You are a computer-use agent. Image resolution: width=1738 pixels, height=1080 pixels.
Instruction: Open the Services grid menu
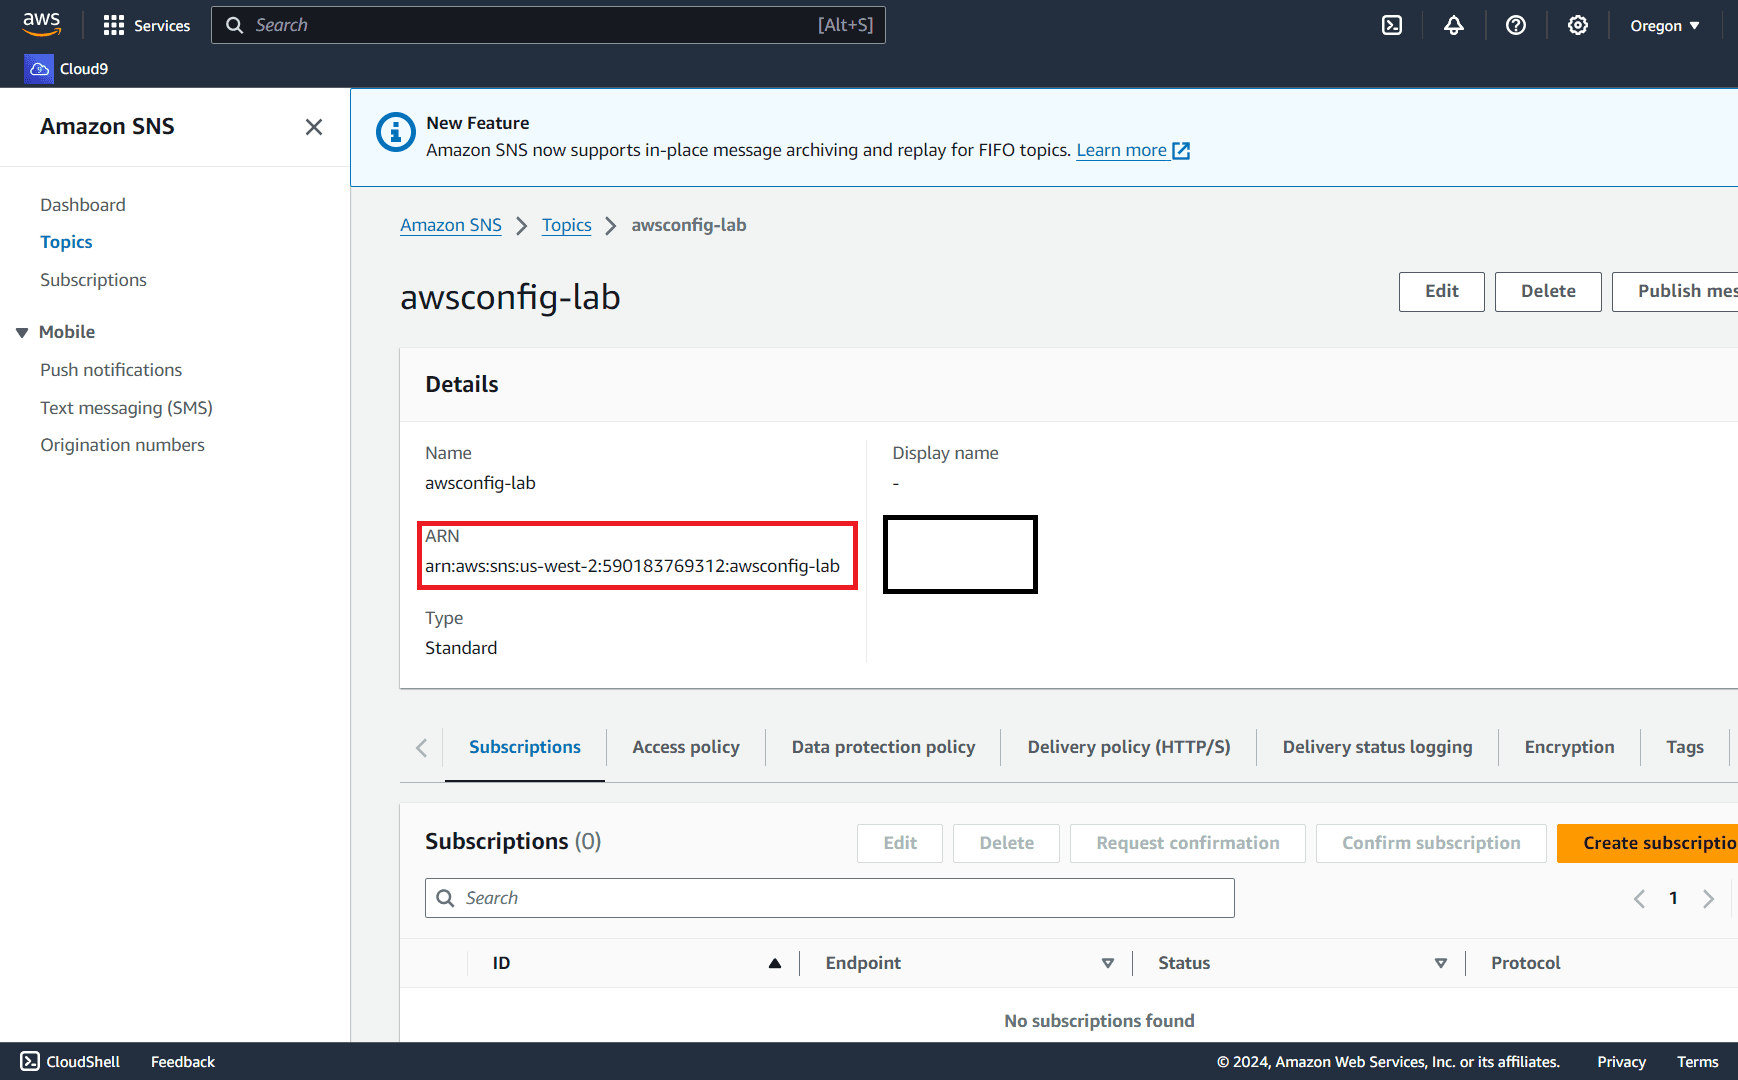tap(146, 25)
